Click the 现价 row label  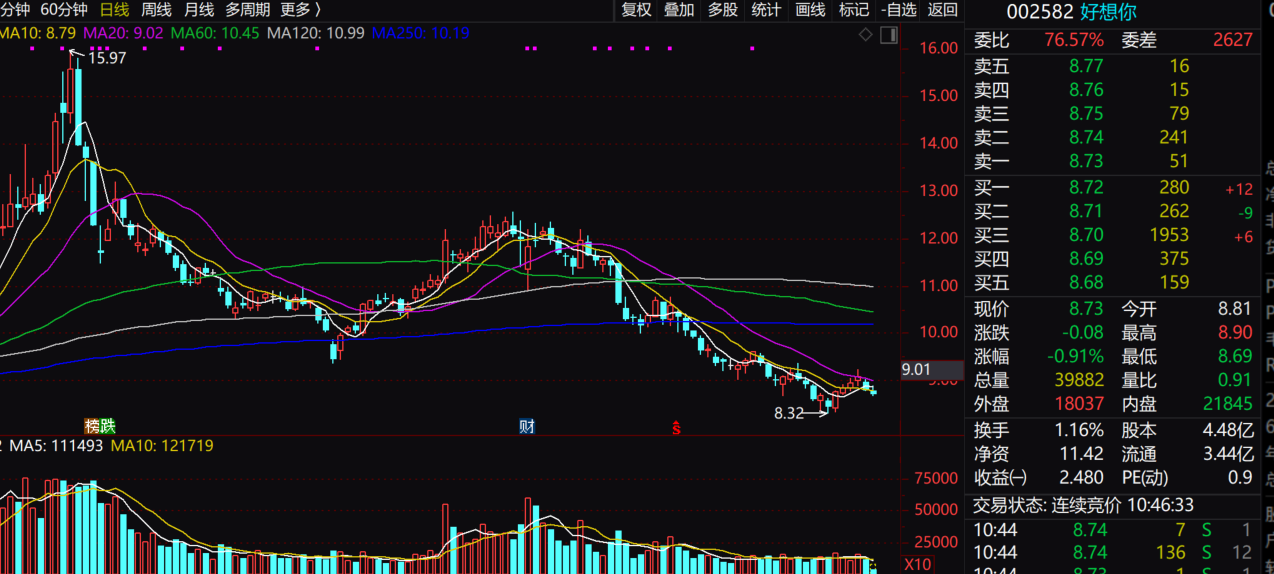pyautogui.click(x=992, y=309)
